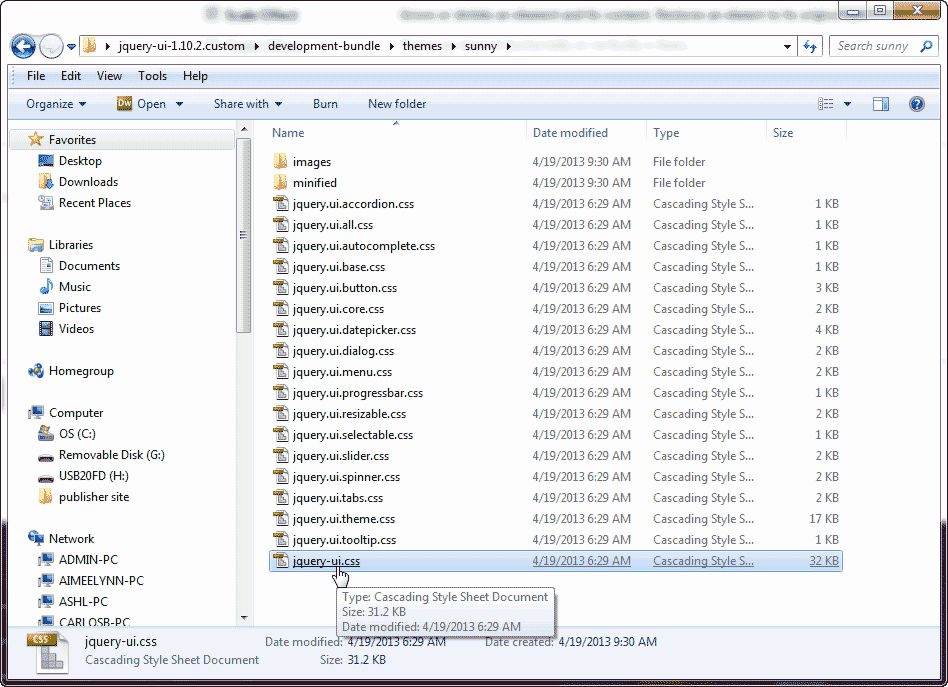Image resolution: width=948 pixels, height=687 pixels.
Task: Click the minified folder icon
Action: coord(281,183)
